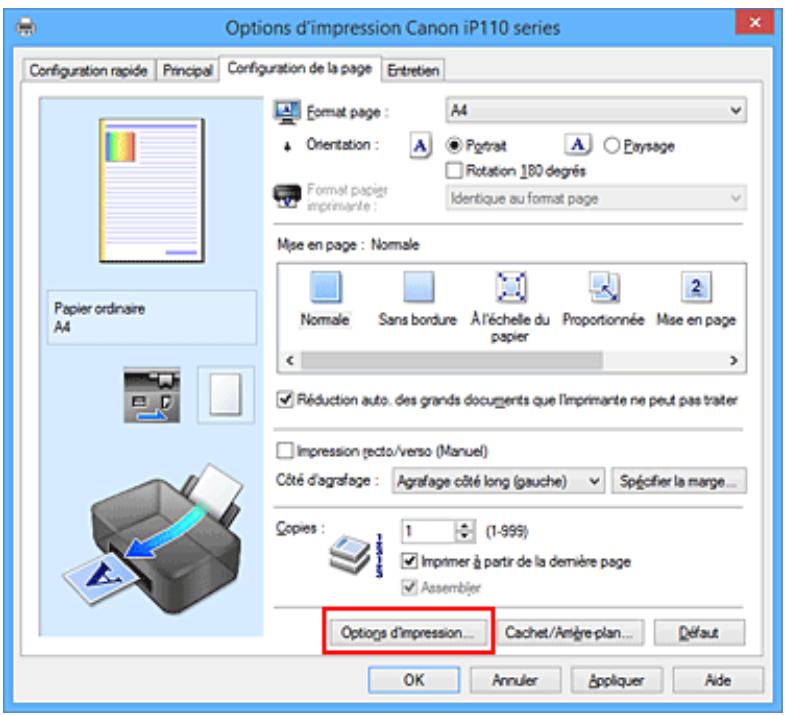The width and height of the screenshot is (785, 715).
Task: Click the Annuler button
Action: click(x=515, y=680)
